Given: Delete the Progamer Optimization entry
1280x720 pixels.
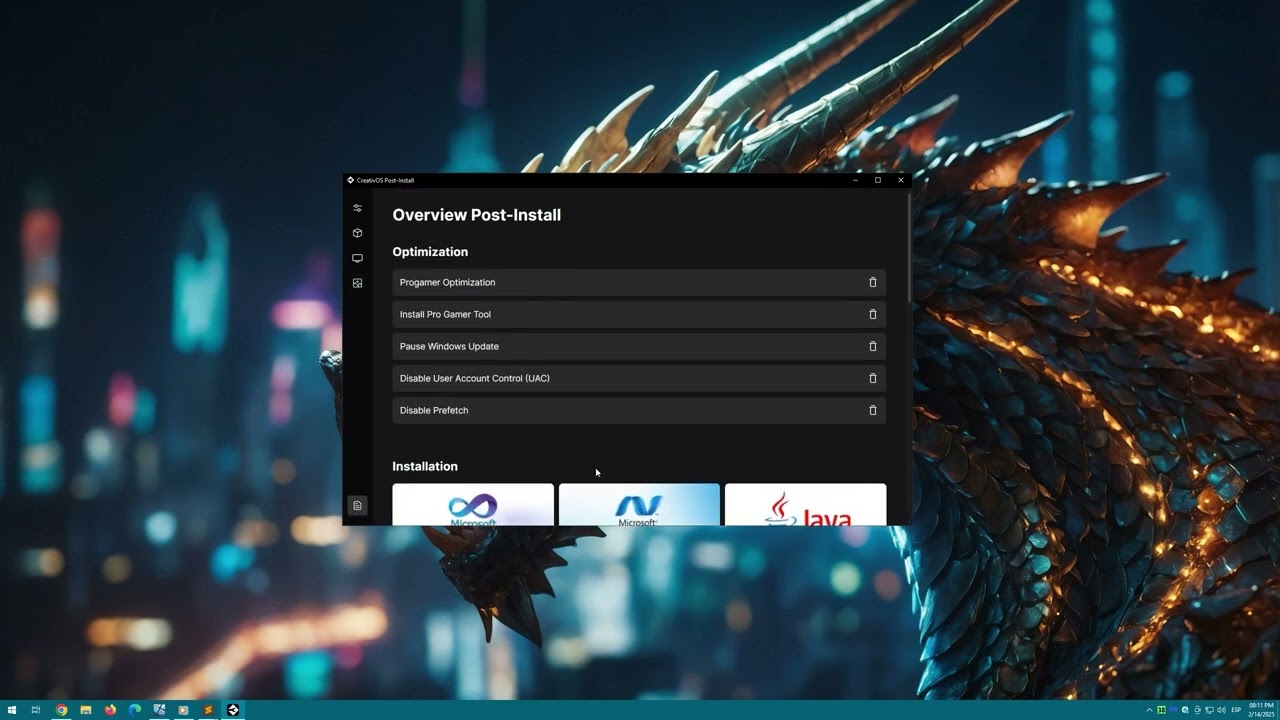Looking at the screenshot, I should pyautogui.click(x=872, y=282).
